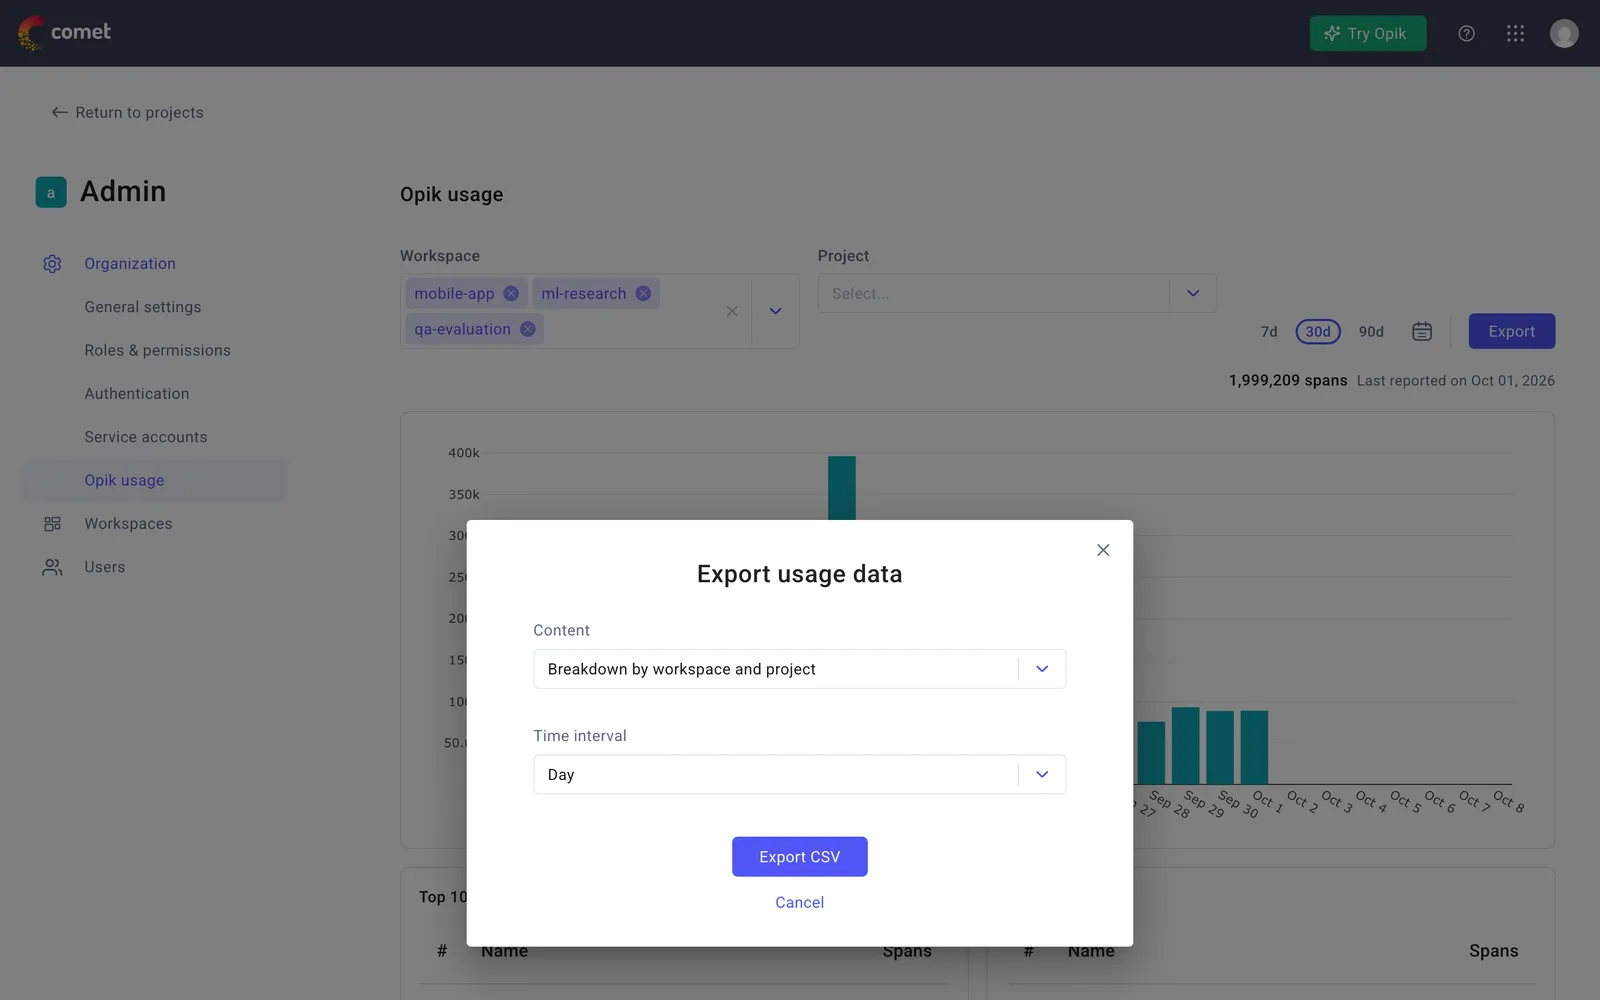1600x1000 pixels.
Task: Open Workspaces section label
Action: coord(128,524)
